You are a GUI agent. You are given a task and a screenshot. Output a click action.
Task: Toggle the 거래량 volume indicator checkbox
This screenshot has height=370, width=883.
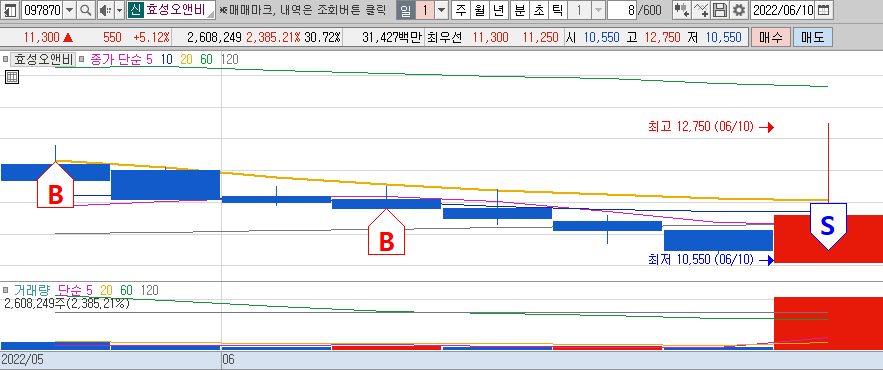[6, 291]
